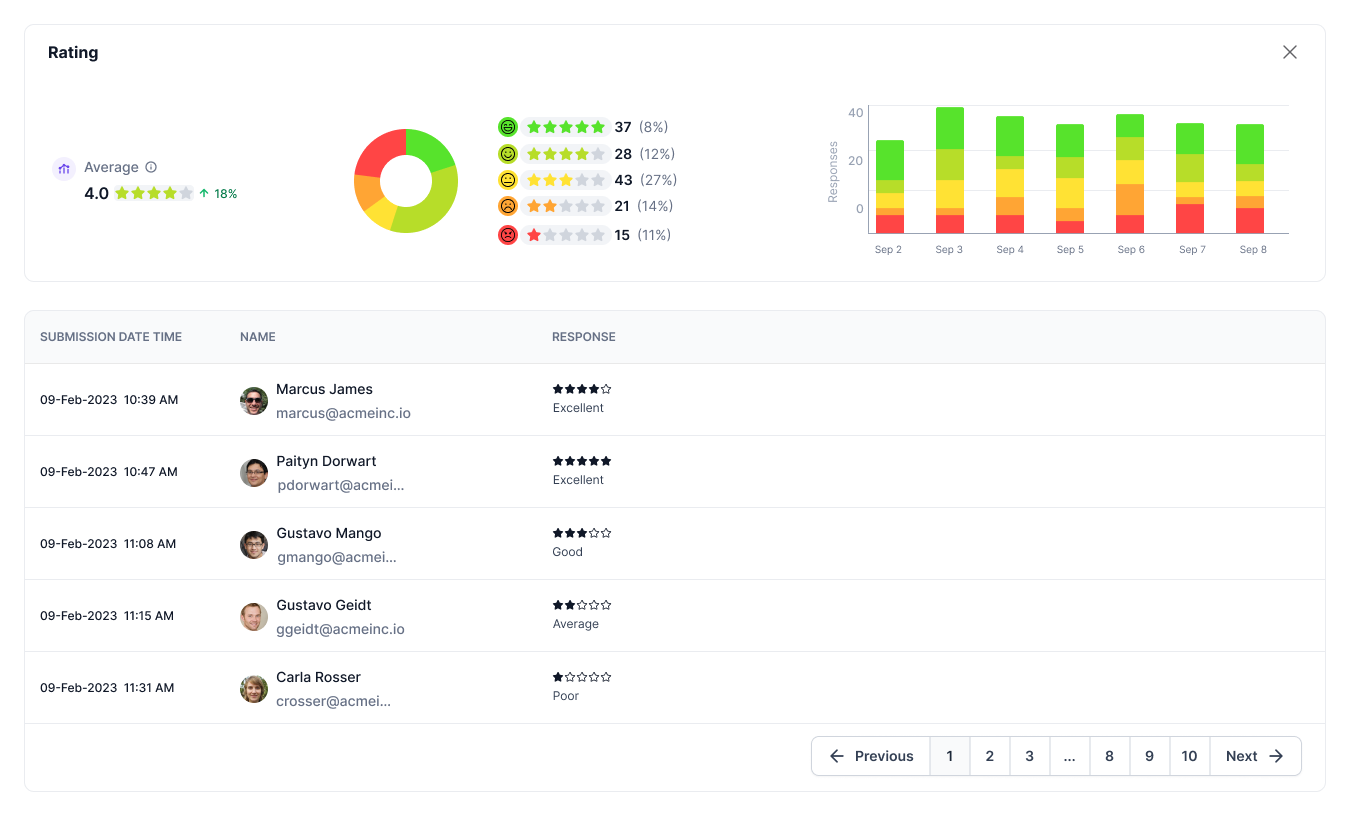Sort by Submission Date Time column header
The width and height of the screenshot is (1350, 816).
pyautogui.click(x=111, y=337)
